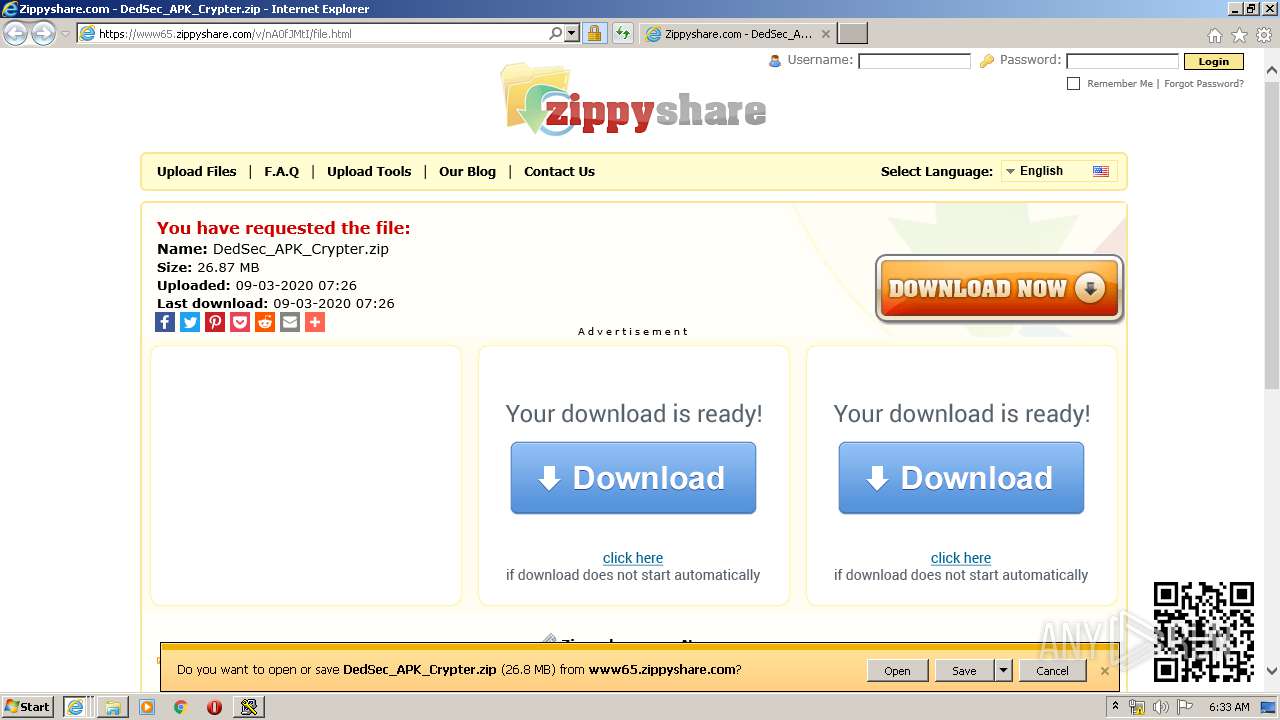Click Forgot Password link

pyautogui.click(x=1204, y=84)
